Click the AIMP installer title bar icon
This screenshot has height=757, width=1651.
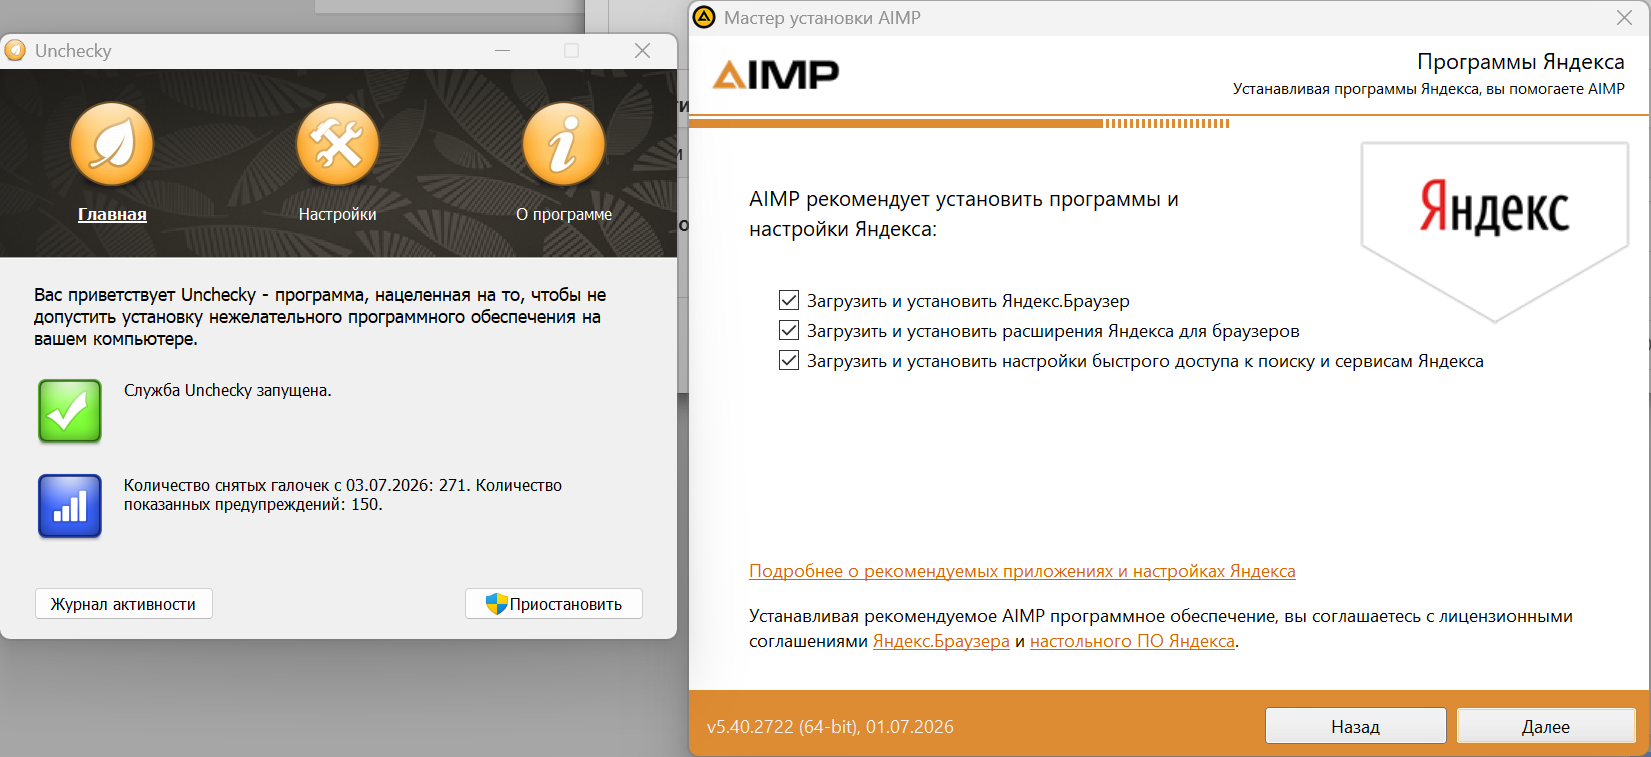pos(704,17)
